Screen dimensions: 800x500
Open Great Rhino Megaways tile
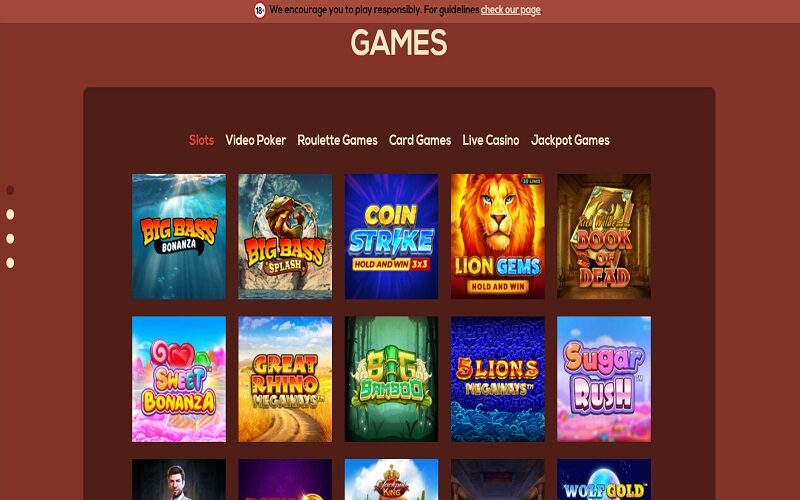click(285, 379)
